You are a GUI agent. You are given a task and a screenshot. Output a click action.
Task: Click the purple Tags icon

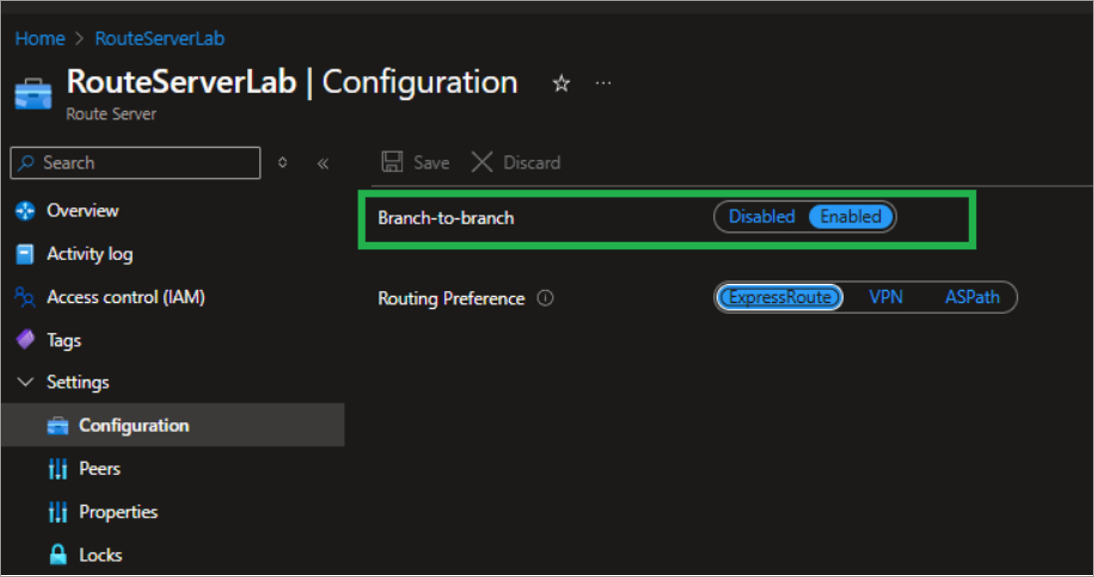click(26, 340)
